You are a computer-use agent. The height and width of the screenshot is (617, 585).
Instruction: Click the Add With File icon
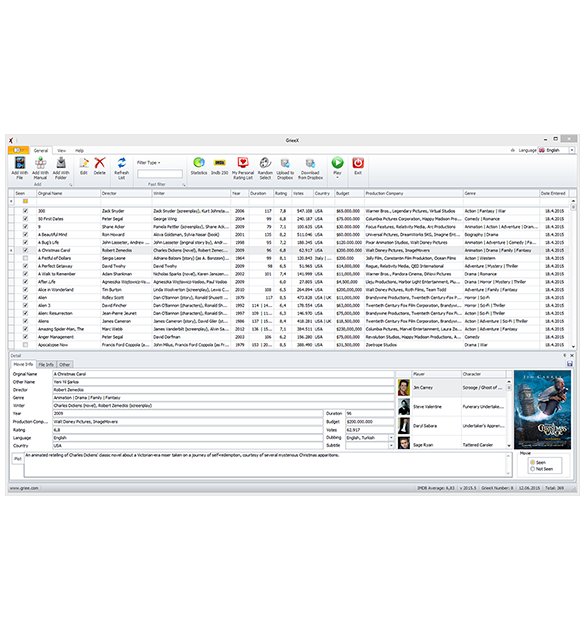point(20,163)
